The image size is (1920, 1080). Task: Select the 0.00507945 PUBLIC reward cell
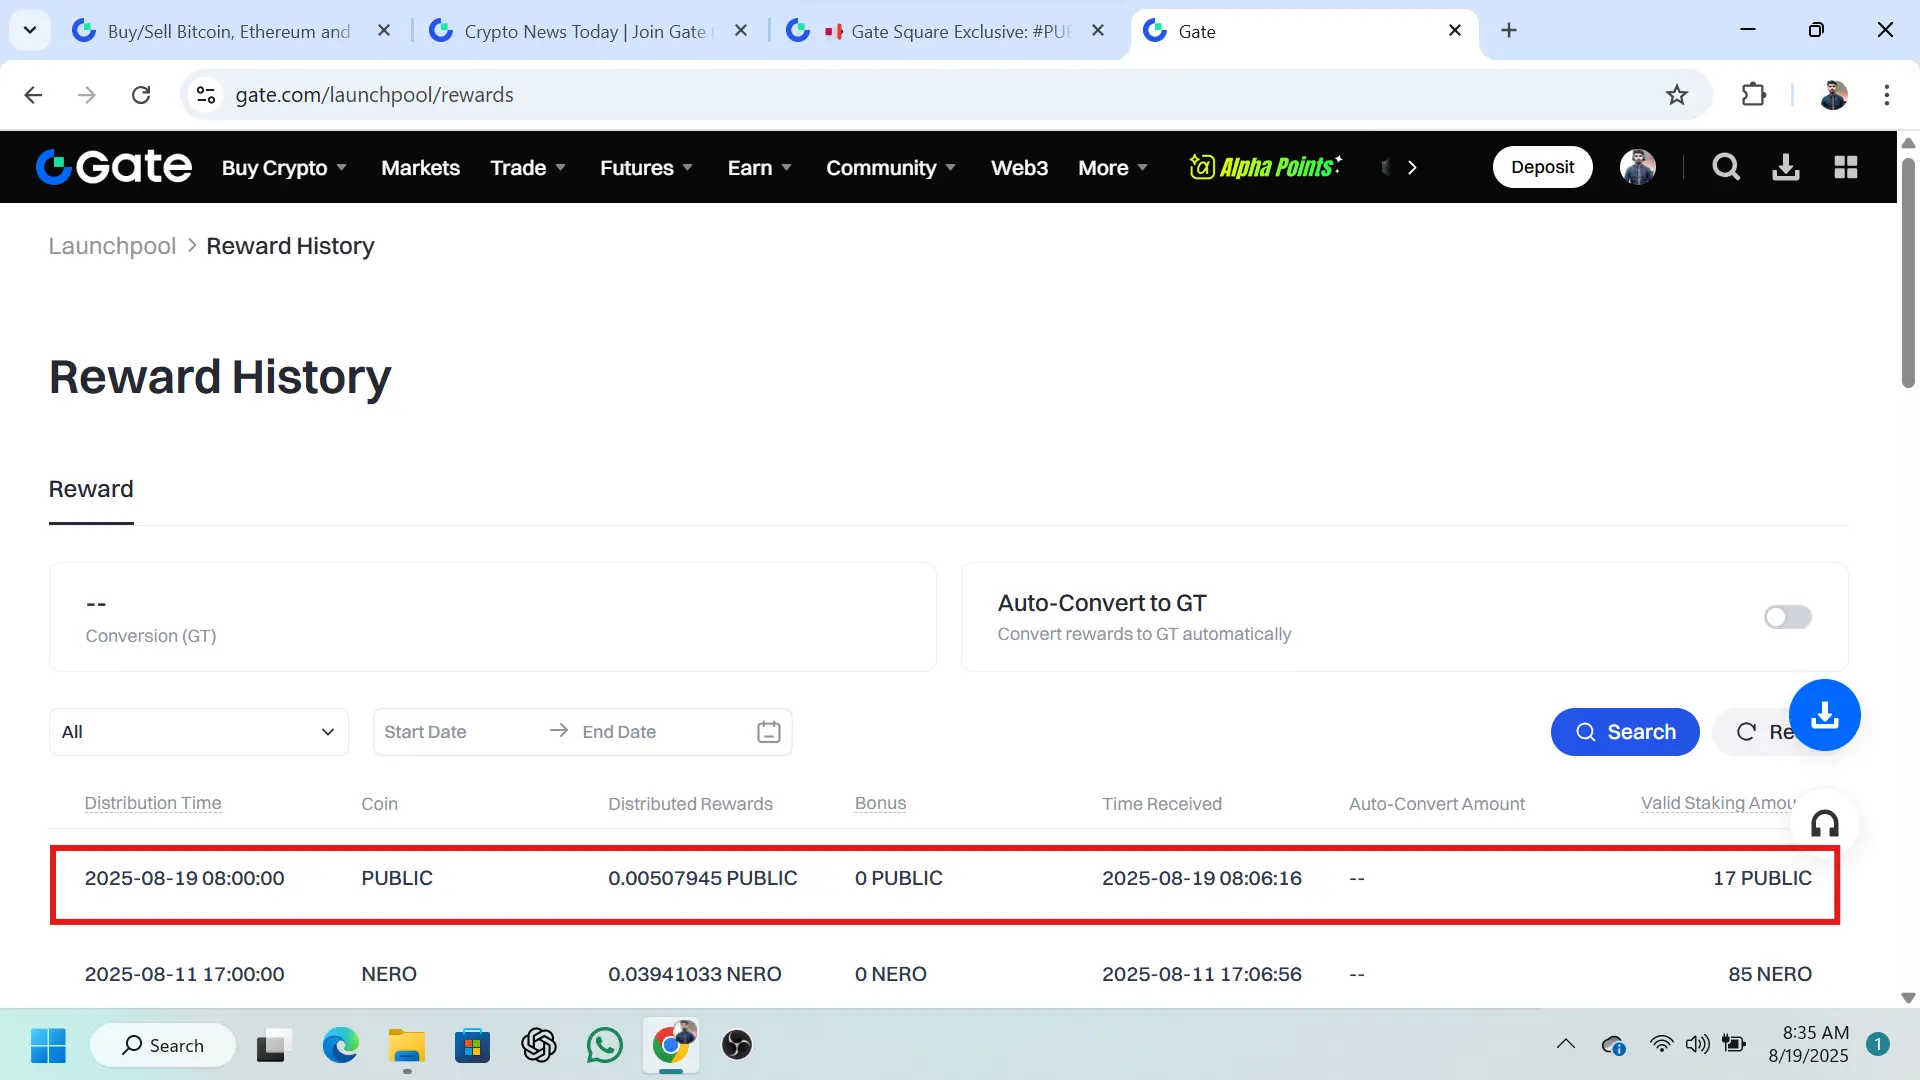[702, 878]
